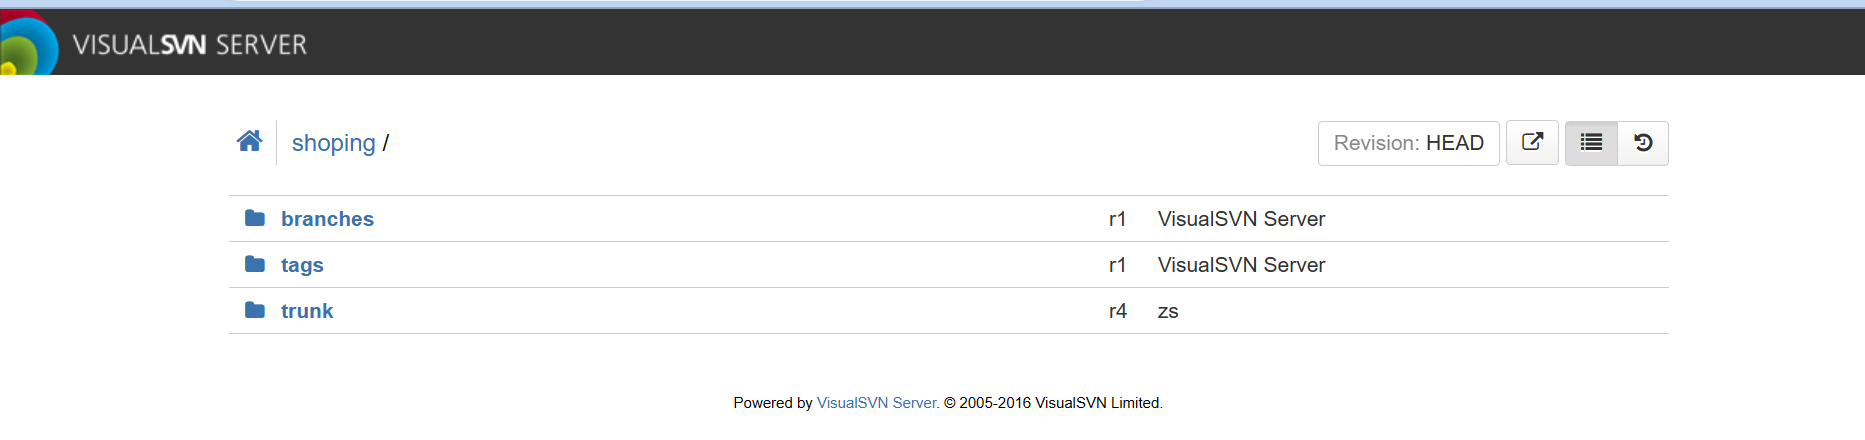Viewport: 1865px width, 440px height.
Task: Click revision r4 in trunk row
Action: [x=1117, y=311]
